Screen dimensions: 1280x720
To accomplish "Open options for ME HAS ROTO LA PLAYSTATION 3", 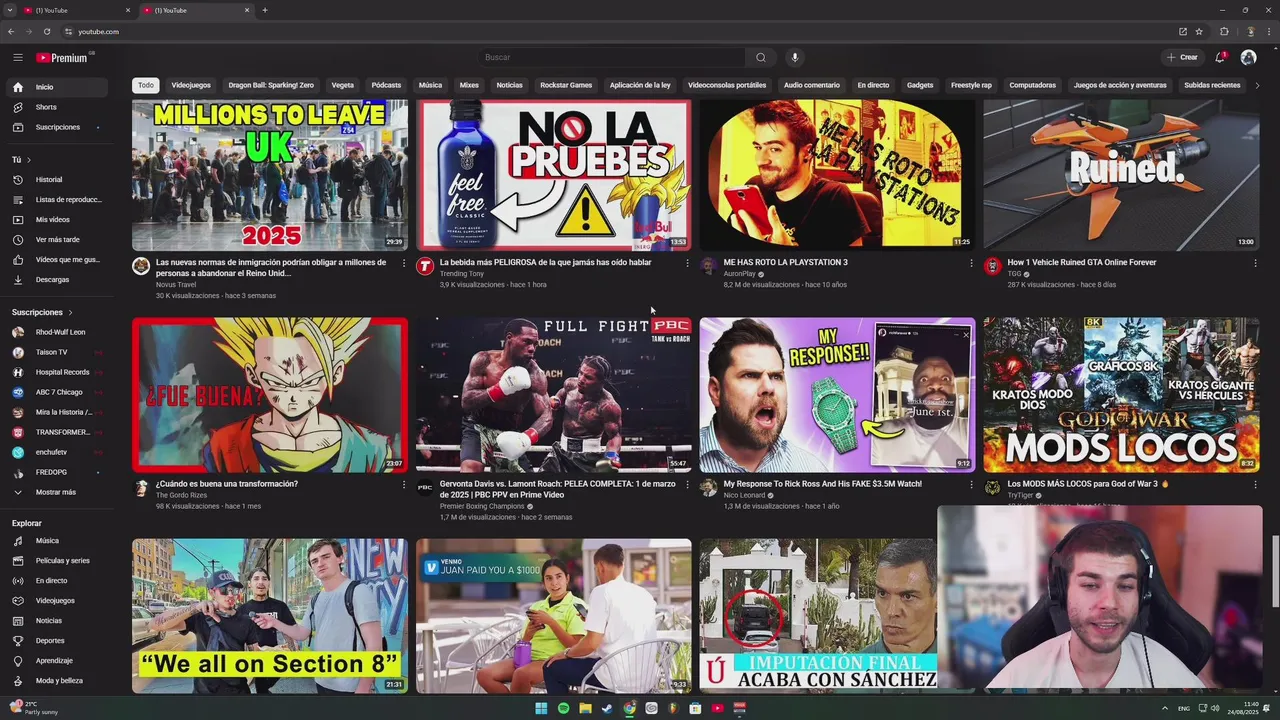I will [x=971, y=263].
